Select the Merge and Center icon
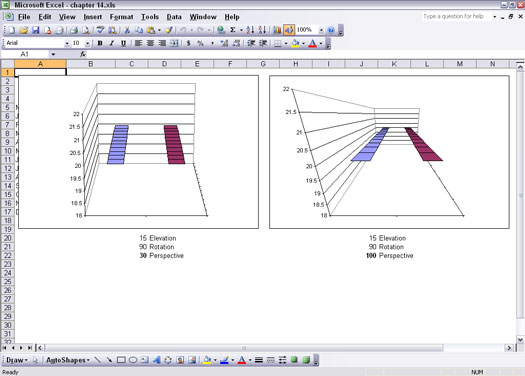 pyautogui.click(x=174, y=43)
